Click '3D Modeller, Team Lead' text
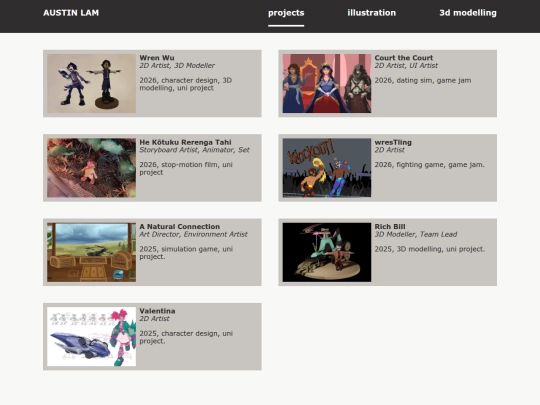 (416, 234)
